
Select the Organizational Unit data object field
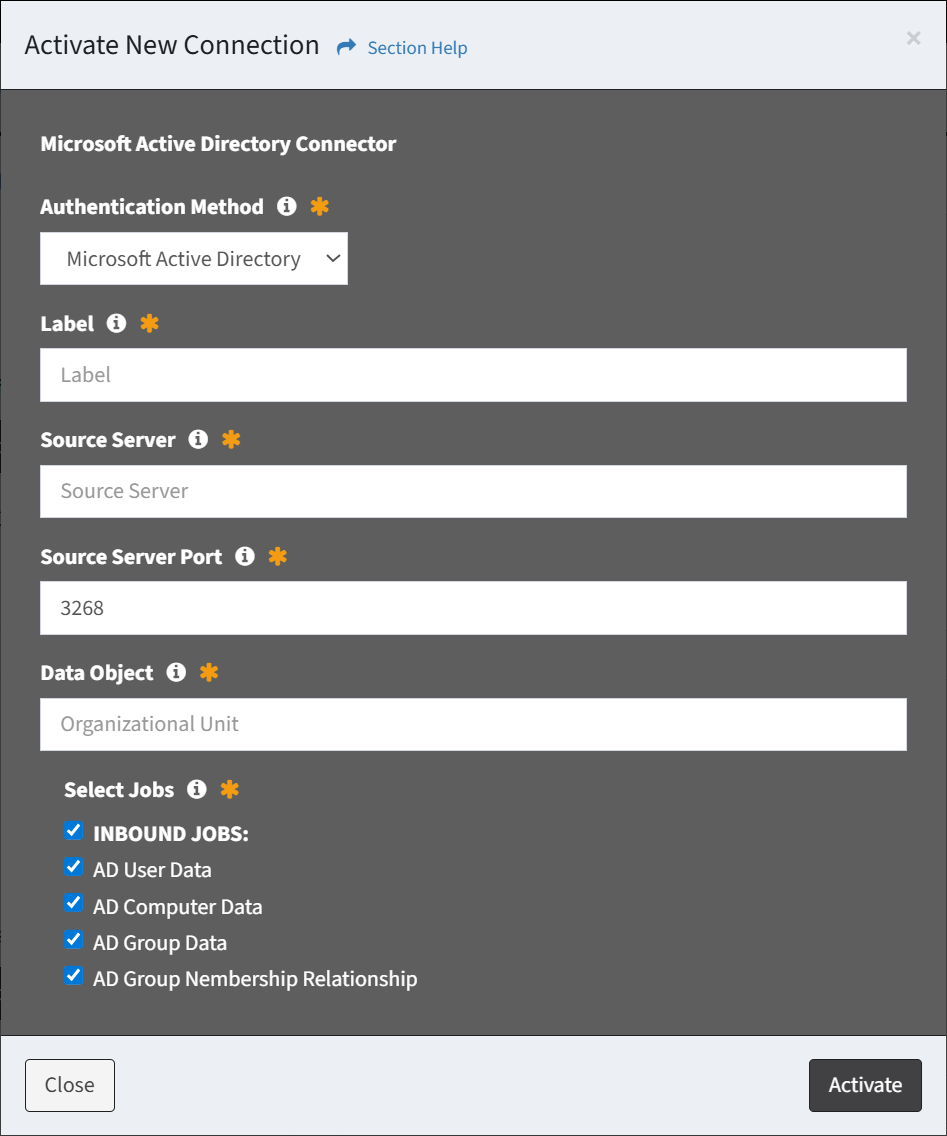coord(473,724)
